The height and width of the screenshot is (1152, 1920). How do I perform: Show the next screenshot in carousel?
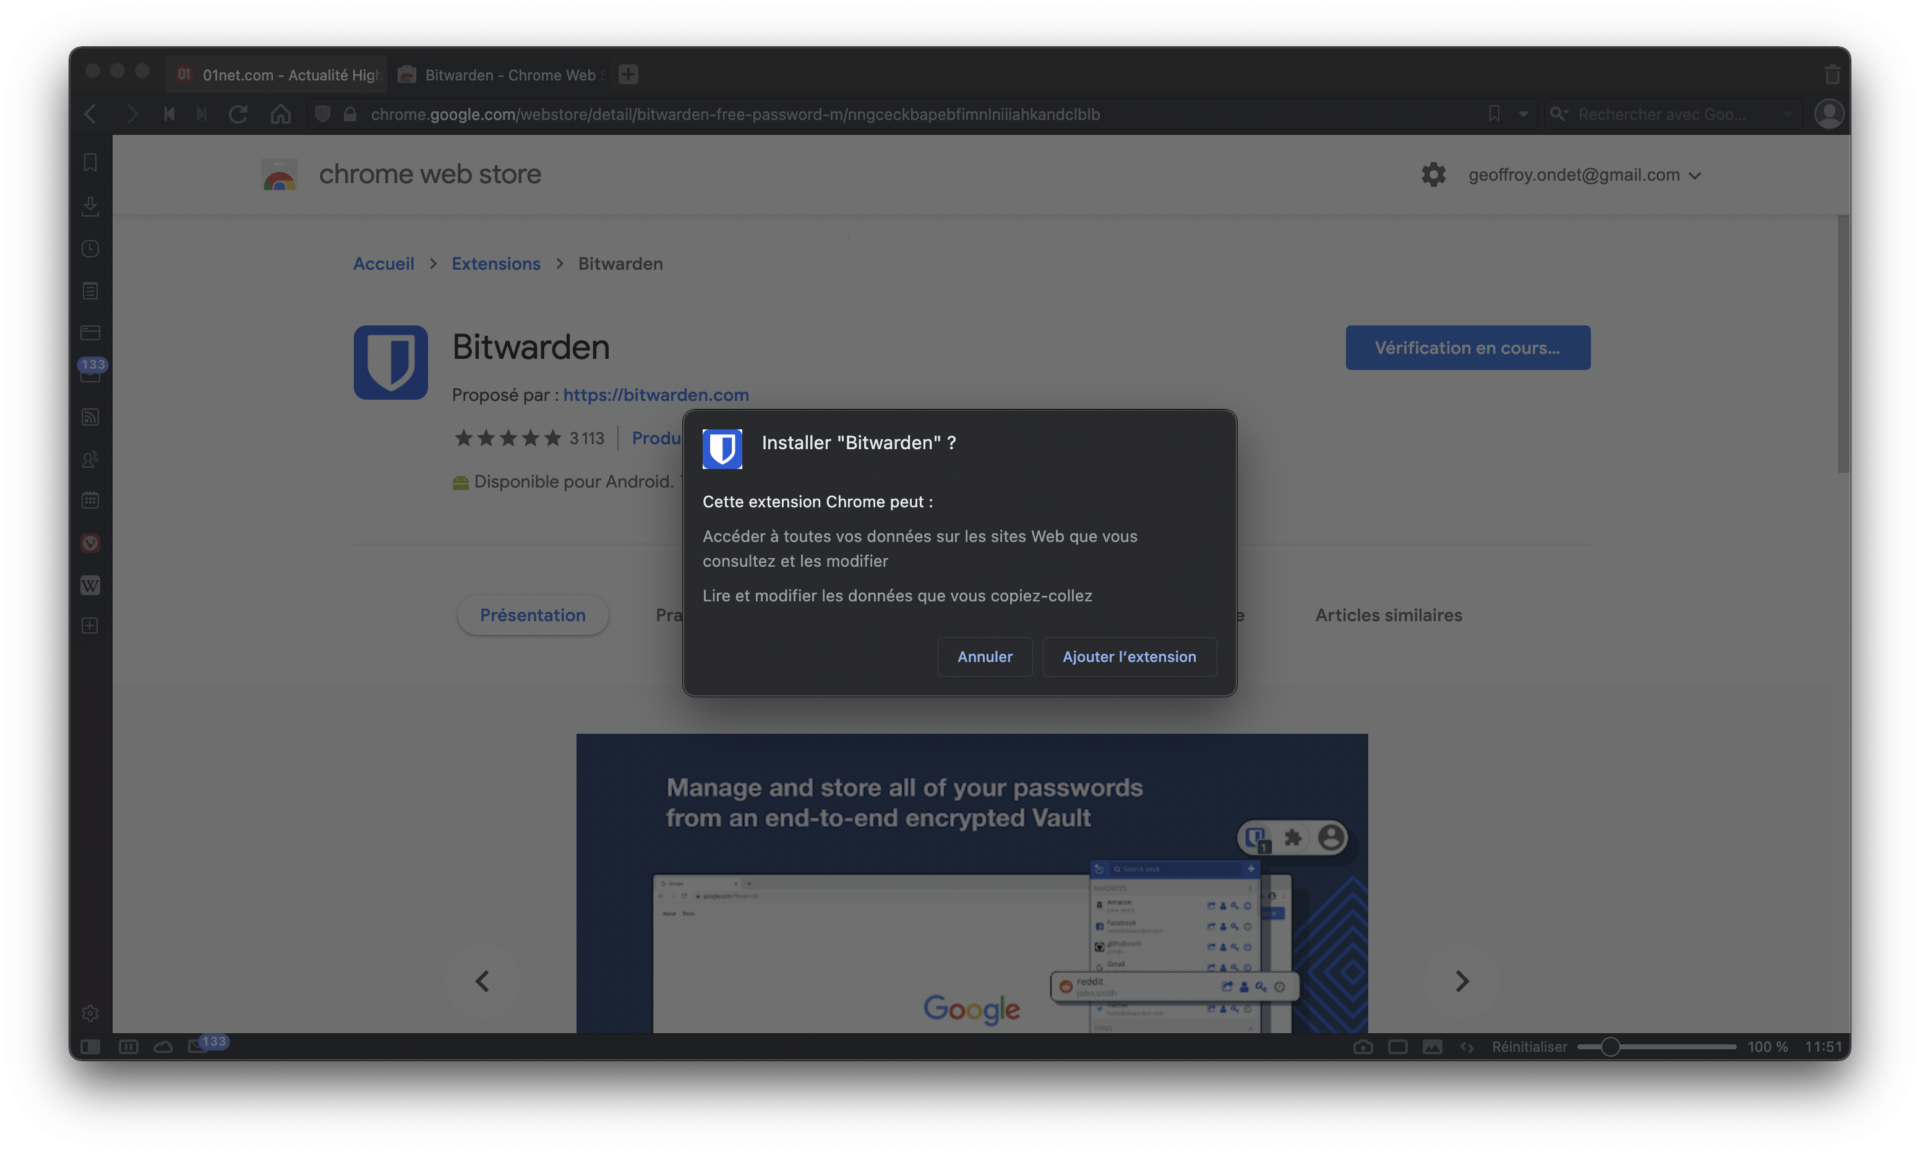pos(1461,981)
